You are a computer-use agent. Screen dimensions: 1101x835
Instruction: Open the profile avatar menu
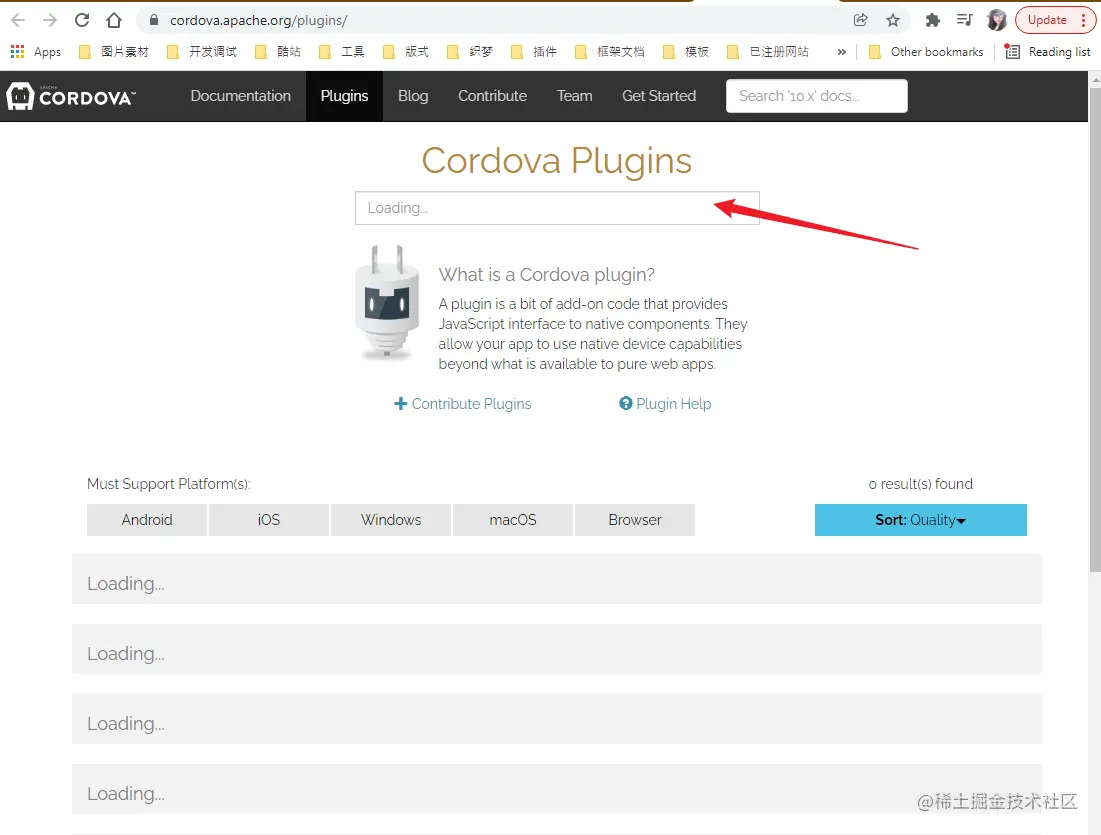(996, 20)
